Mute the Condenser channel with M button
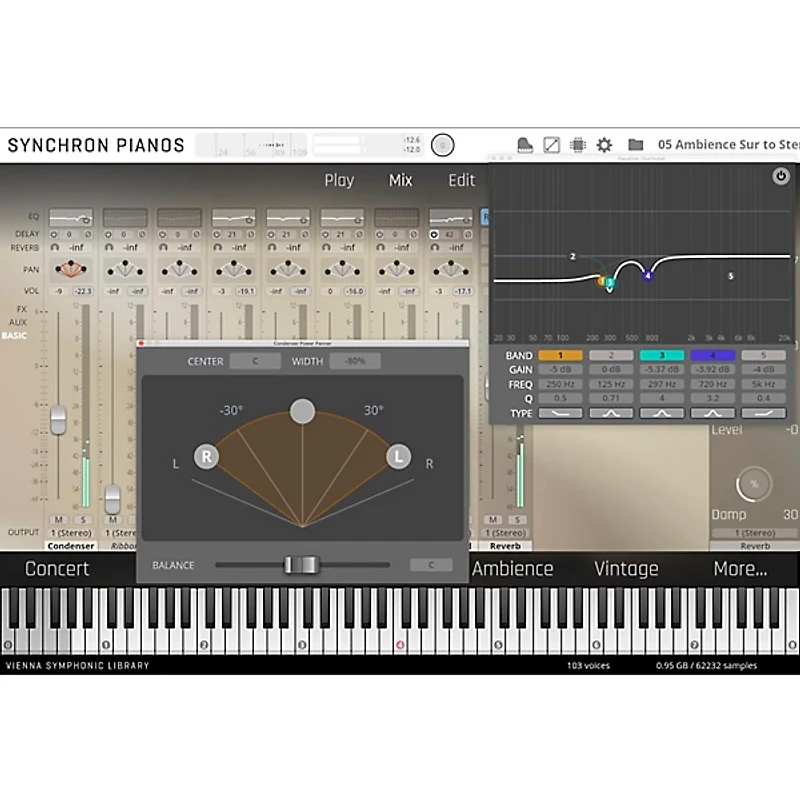800x800 pixels. tap(58, 520)
